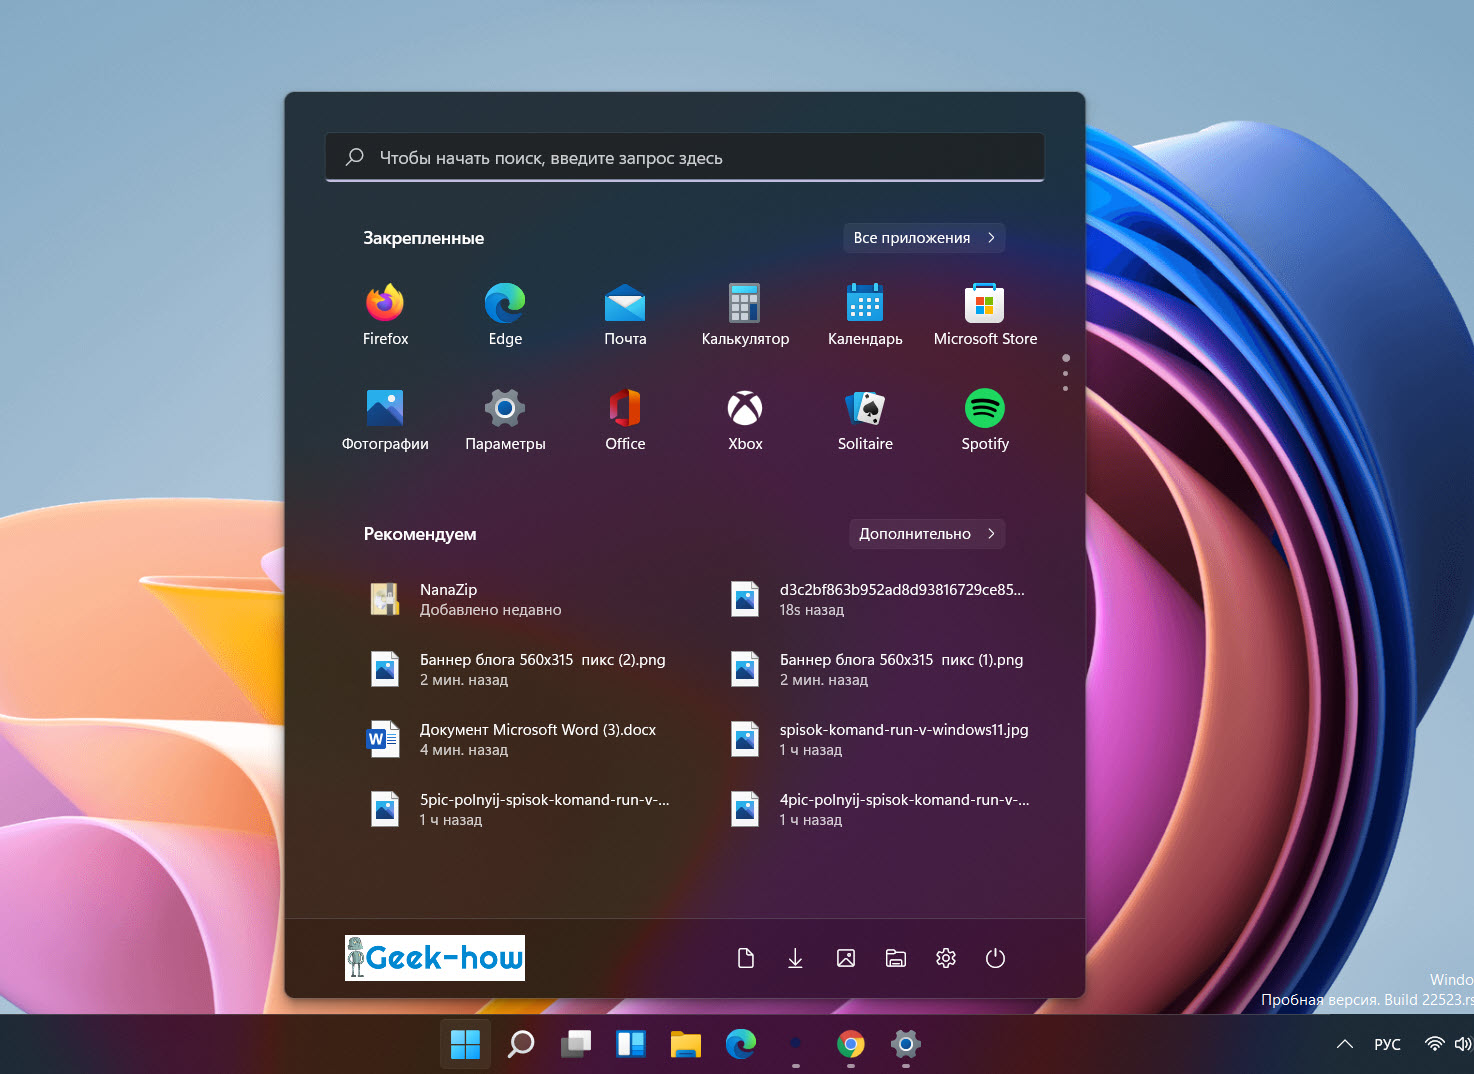Image resolution: width=1474 pixels, height=1074 pixels.
Task: Open the Калькулятор app
Action: tap(745, 315)
